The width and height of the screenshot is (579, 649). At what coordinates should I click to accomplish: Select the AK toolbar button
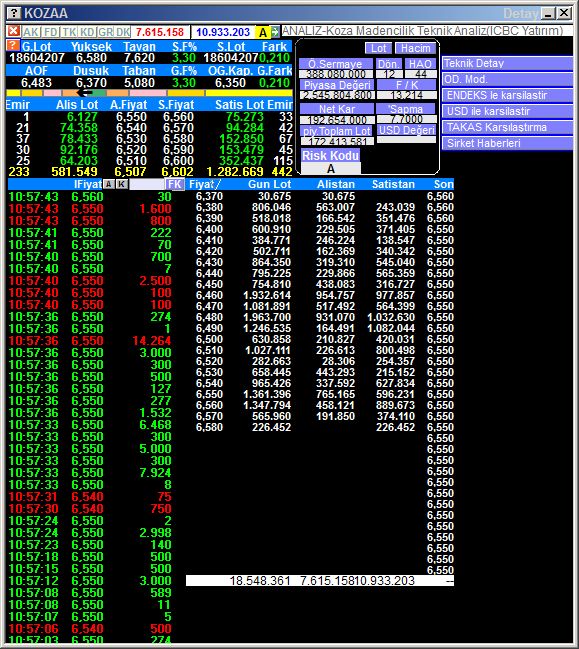tap(31, 32)
